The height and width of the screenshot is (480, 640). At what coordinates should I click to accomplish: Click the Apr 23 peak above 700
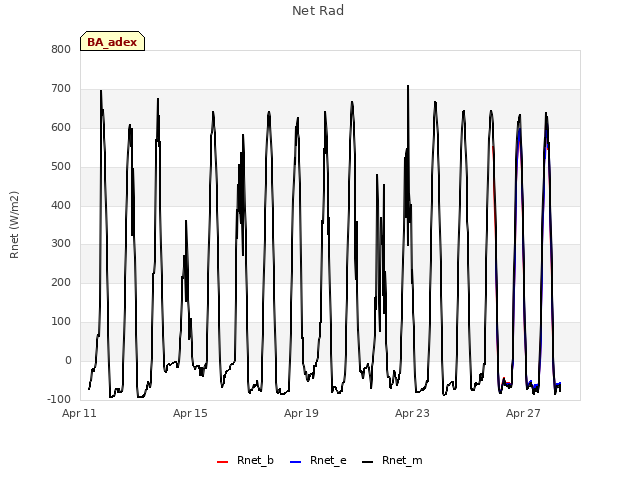tap(408, 87)
